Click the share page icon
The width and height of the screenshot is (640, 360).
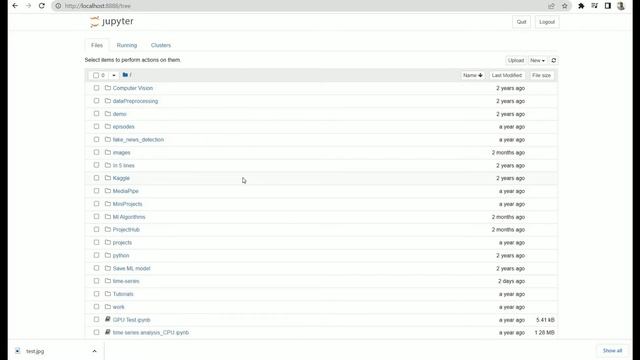click(551, 6)
